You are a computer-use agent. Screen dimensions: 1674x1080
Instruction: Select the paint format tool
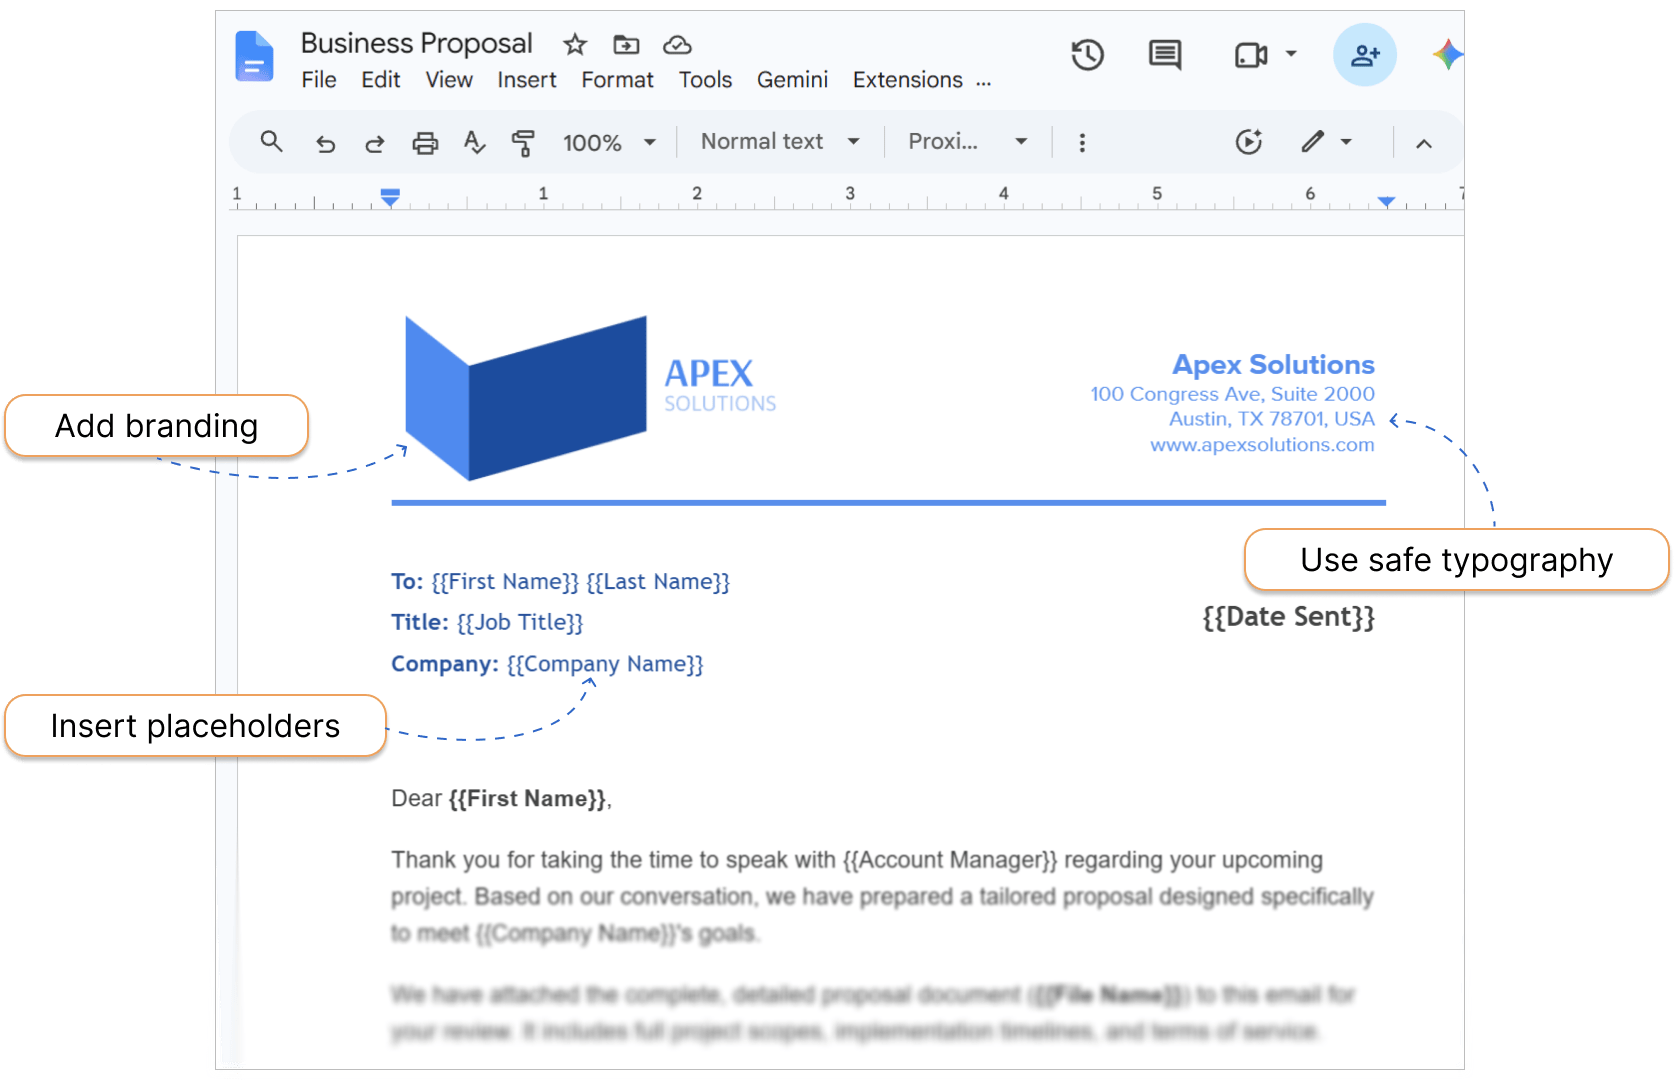pos(523,143)
